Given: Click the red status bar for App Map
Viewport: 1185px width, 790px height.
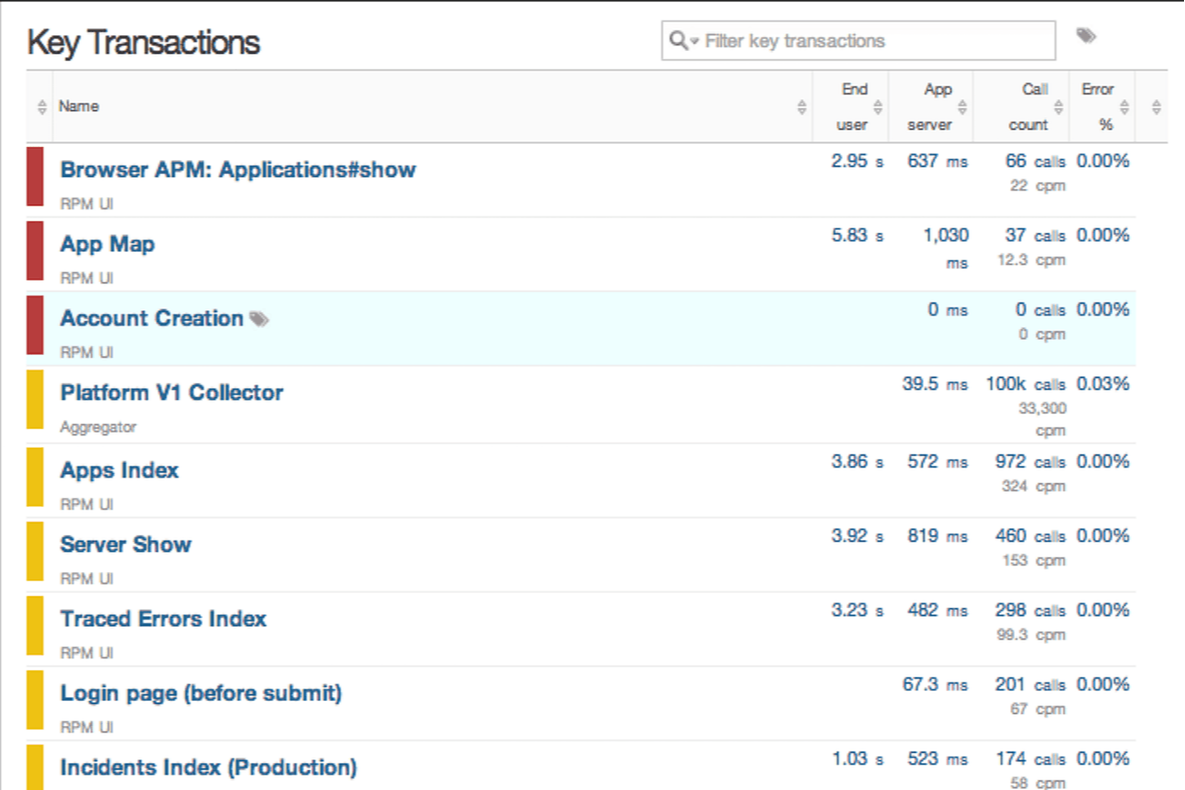Looking at the screenshot, I should tap(35, 251).
